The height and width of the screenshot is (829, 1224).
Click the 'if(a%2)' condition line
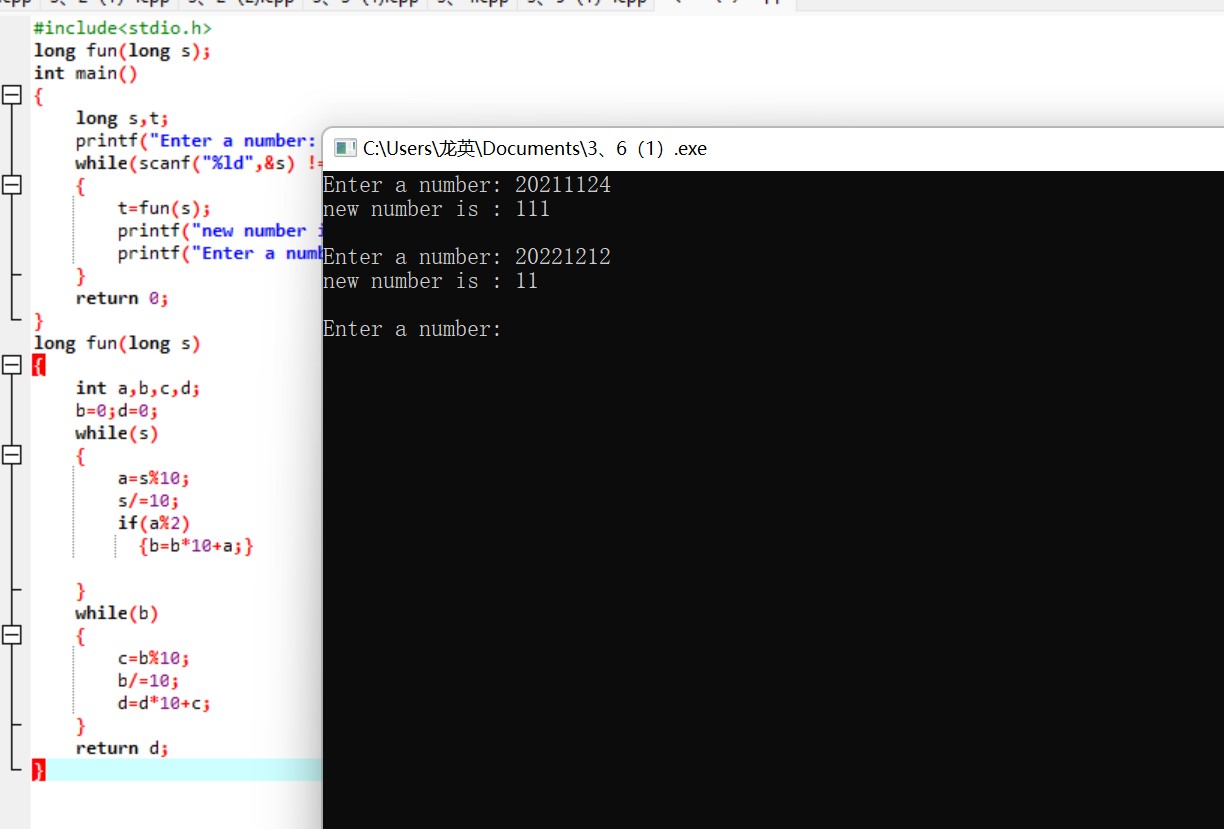pyautogui.click(x=154, y=523)
